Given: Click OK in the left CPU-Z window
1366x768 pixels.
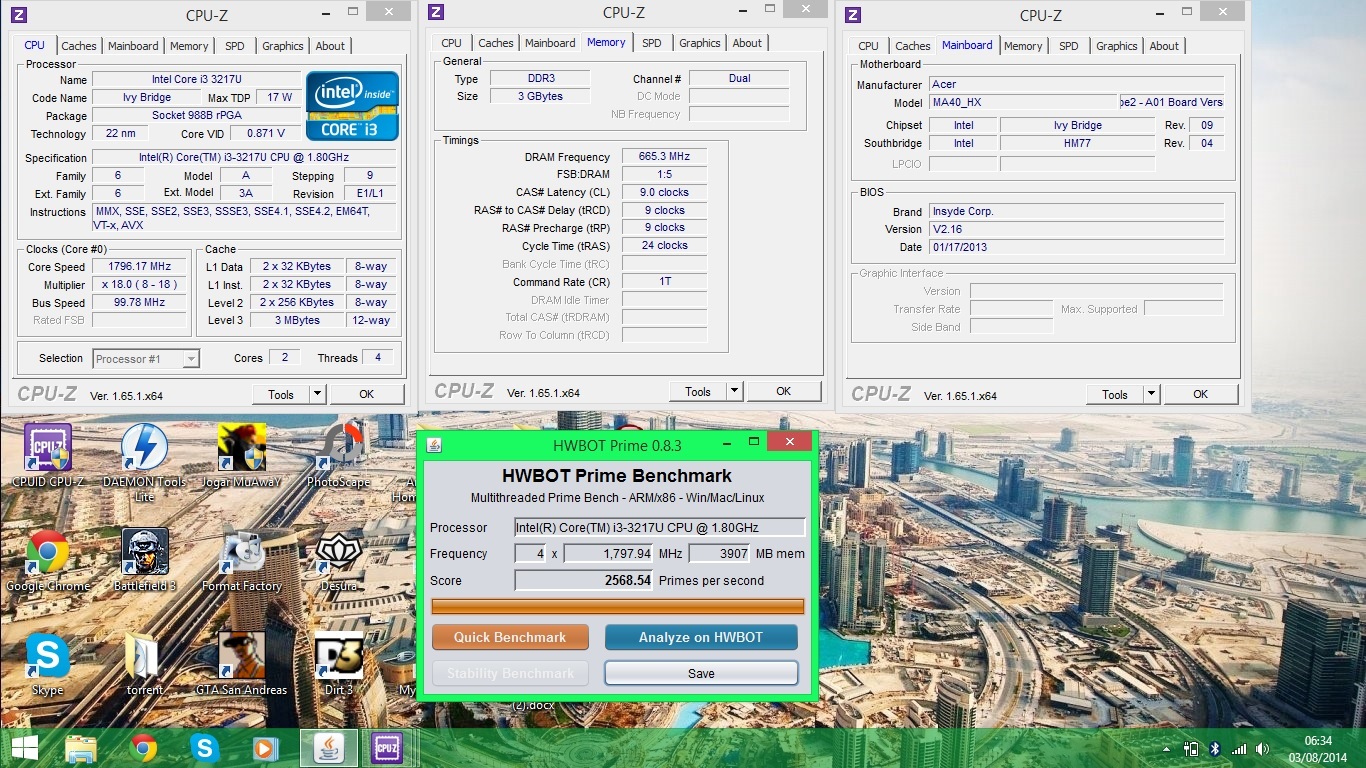Looking at the screenshot, I should pos(367,394).
